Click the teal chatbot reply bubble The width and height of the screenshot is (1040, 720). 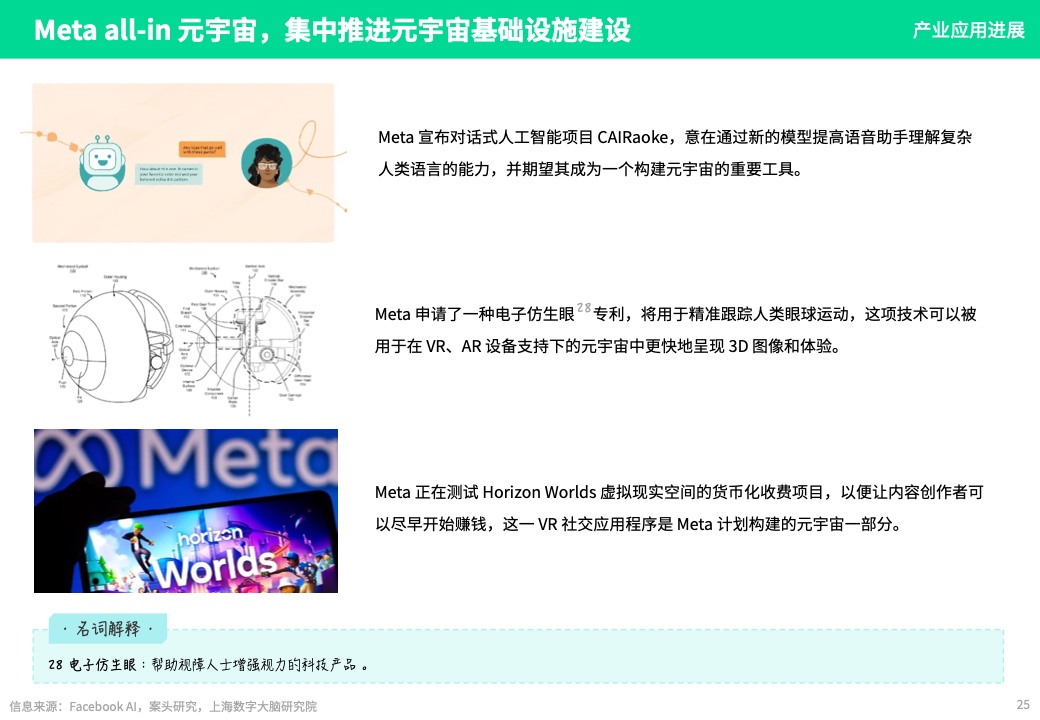click(168, 174)
